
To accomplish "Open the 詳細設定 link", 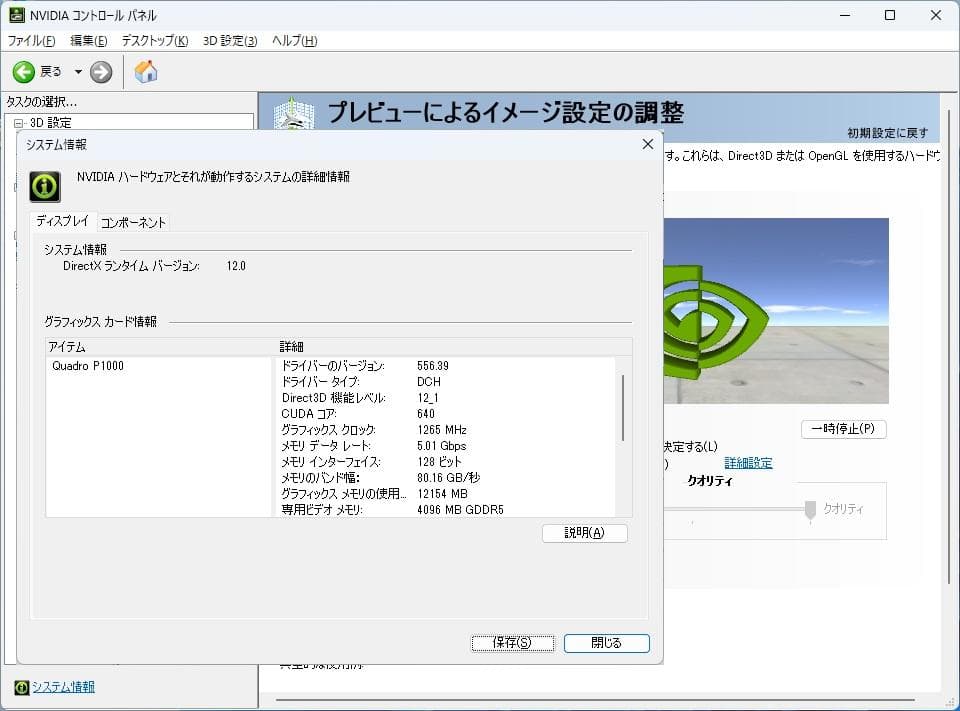I will click(x=748, y=462).
